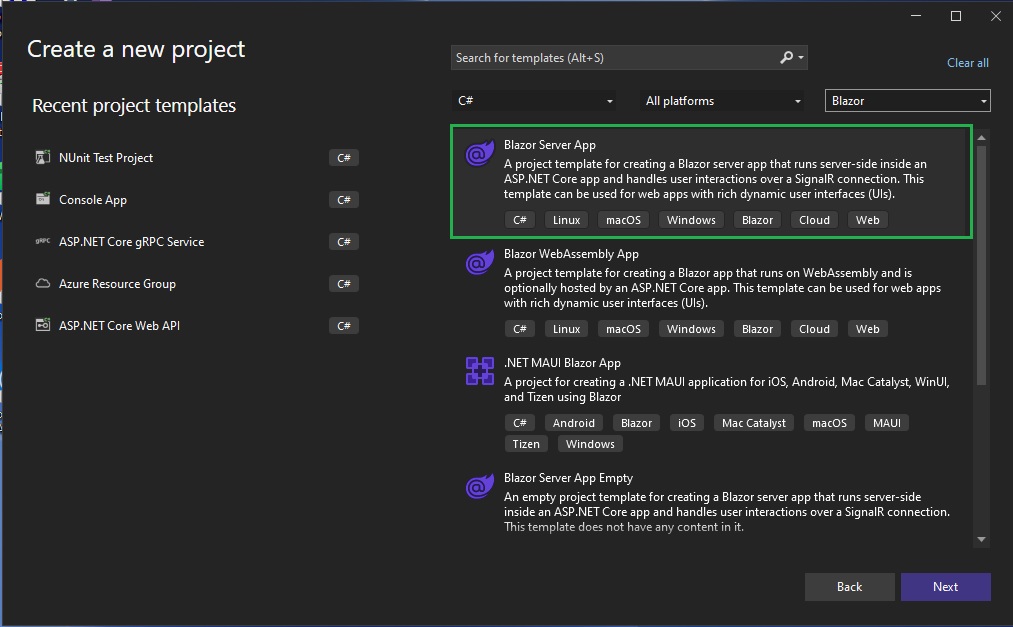Screen dimensions: 1013x627
Task: Select the Blazor WebAssembly App template title
Action: [571, 254]
